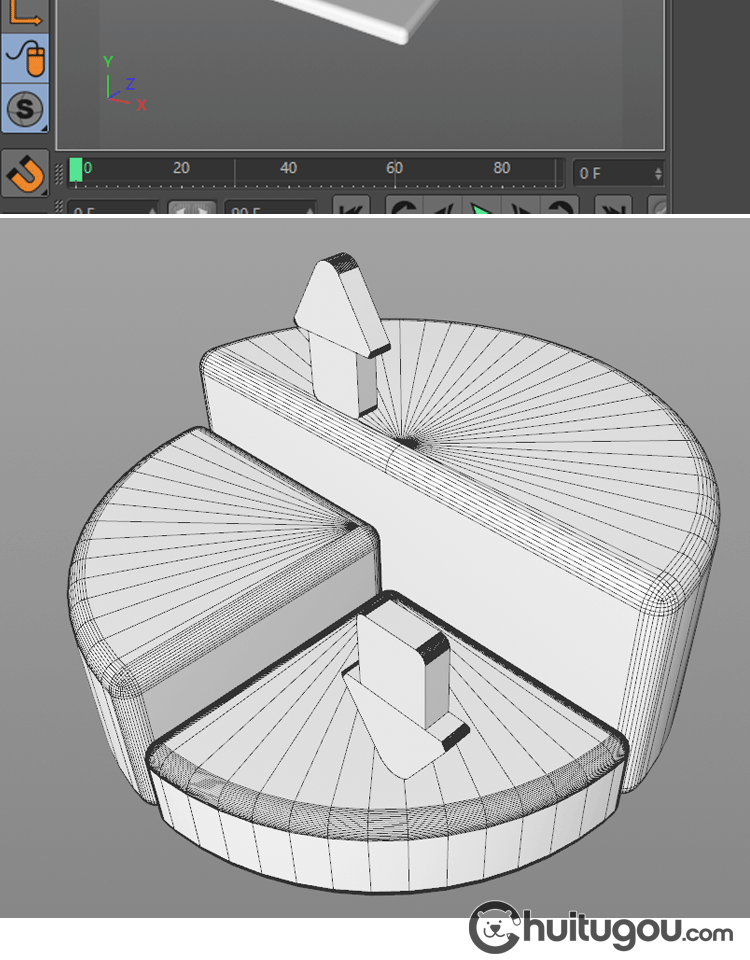Jump to frame 40 on the timeline ruler
750x960 pixels.
[x=288, y=170]
